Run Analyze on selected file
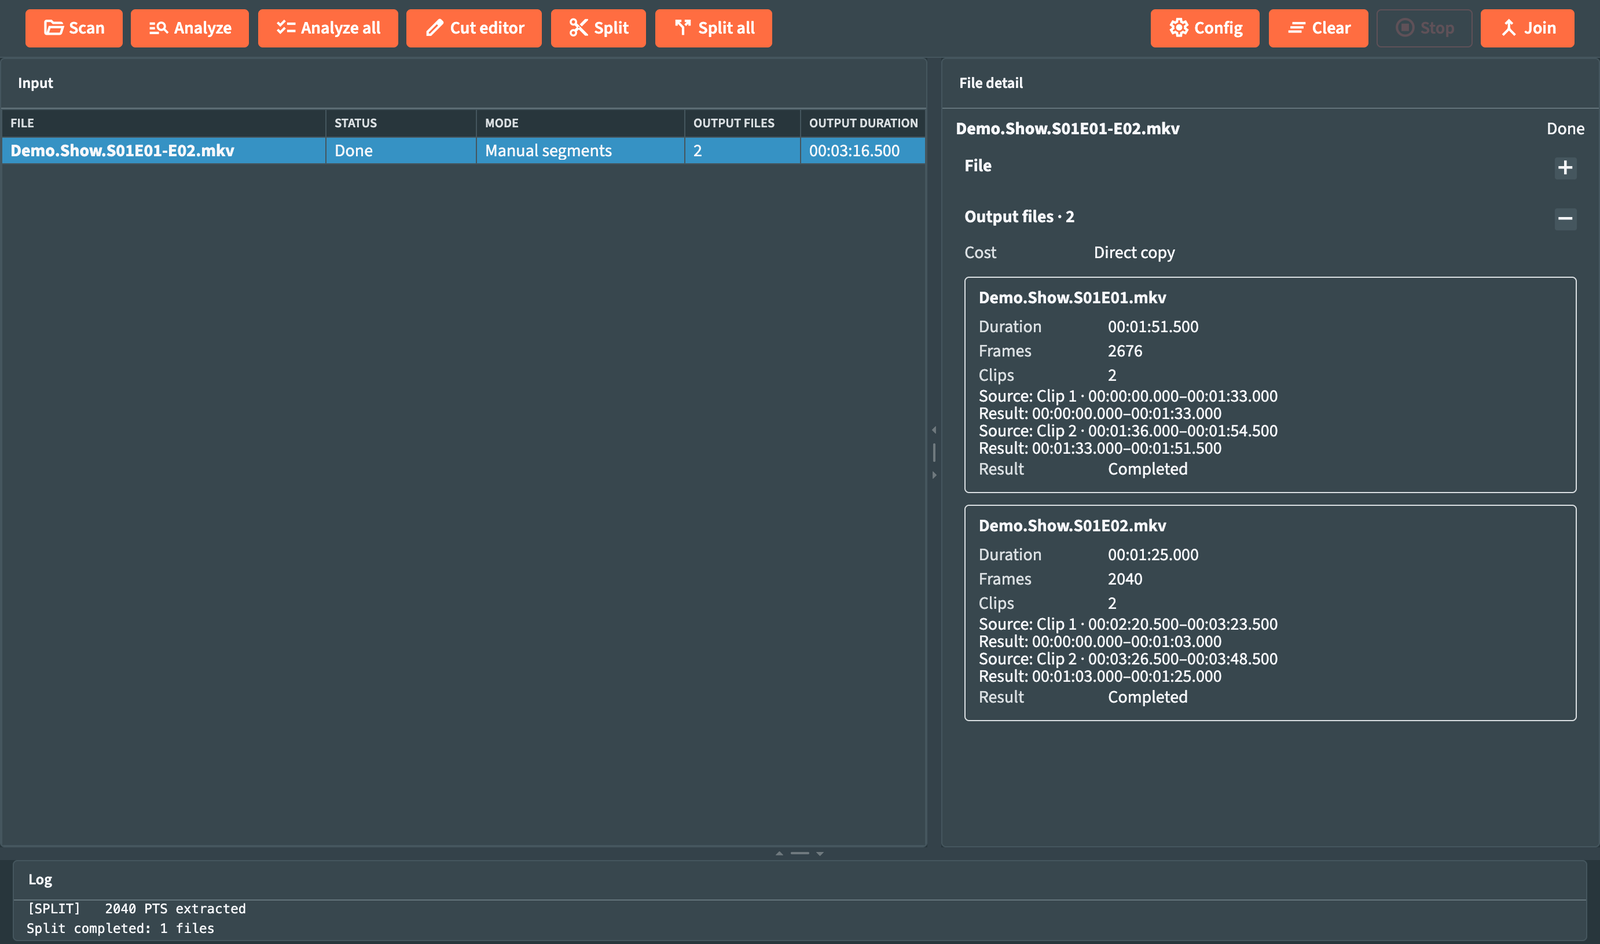Screen dimensions: 1600x944 pos(190,28)
